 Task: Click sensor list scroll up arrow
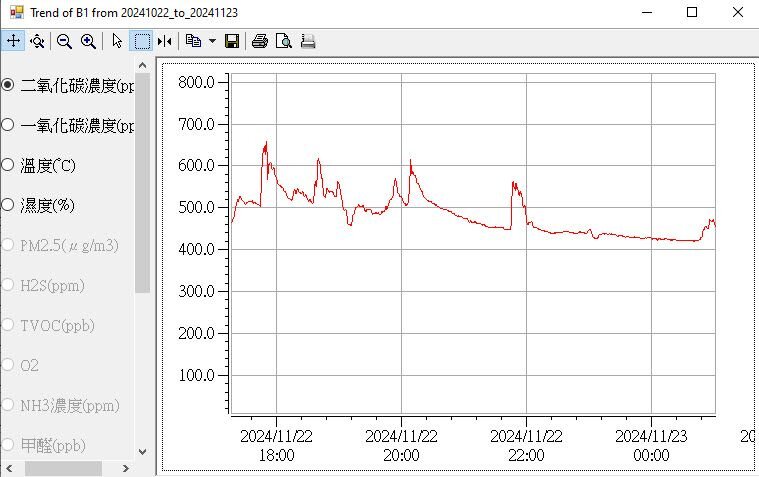coord(142,65)
